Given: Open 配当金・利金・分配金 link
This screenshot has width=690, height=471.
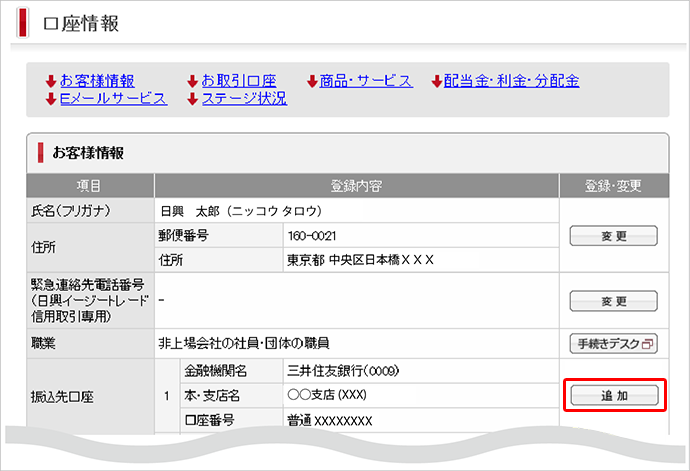Looking at the screenshot, I should (x=511, y=81).
